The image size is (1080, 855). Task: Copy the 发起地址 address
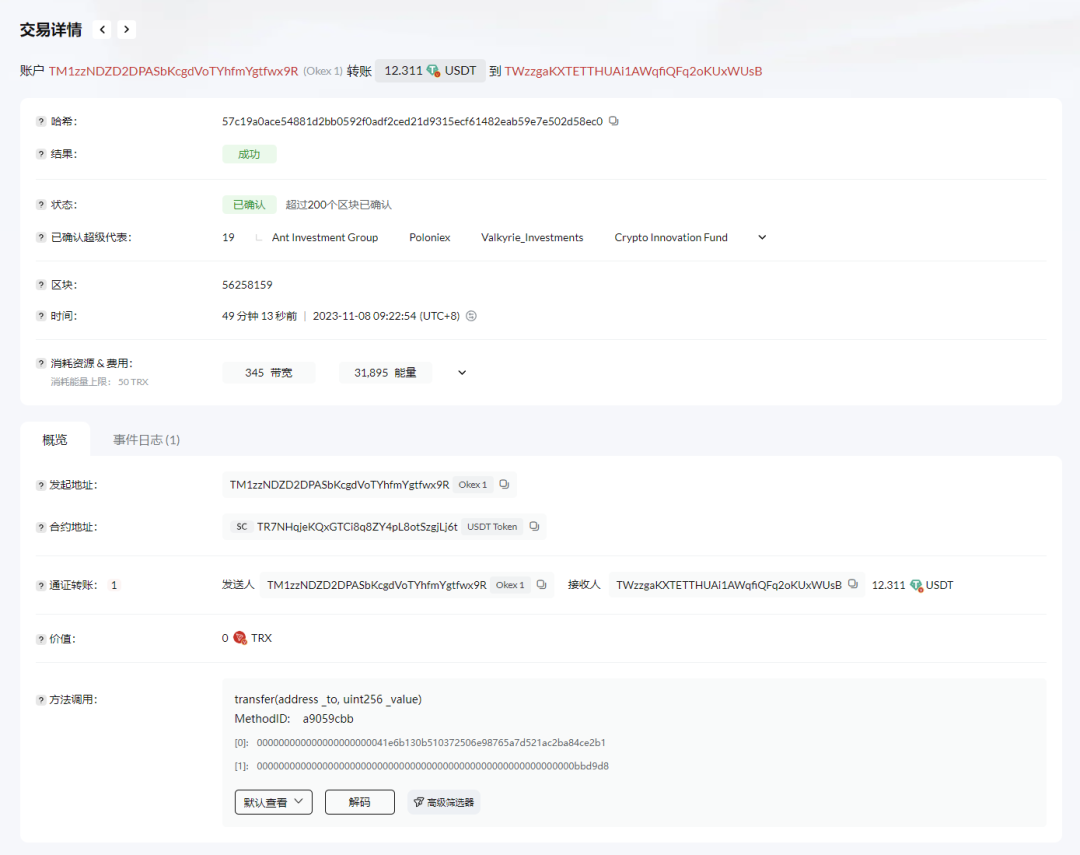point(504,484)
